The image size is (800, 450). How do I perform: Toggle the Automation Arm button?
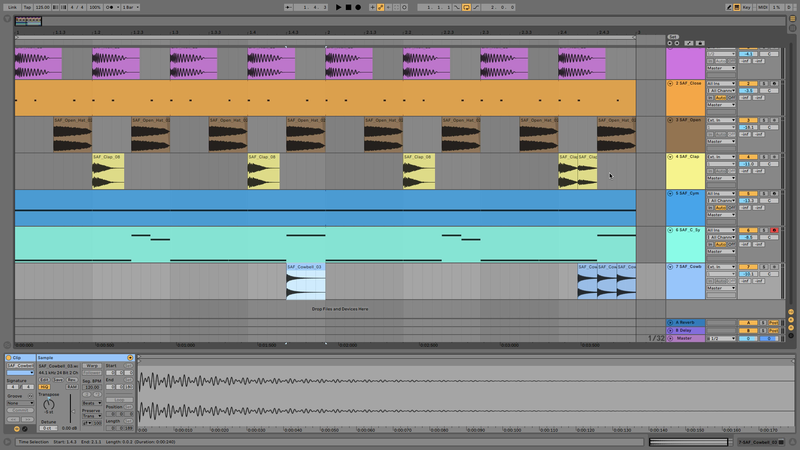click(380, 7)
